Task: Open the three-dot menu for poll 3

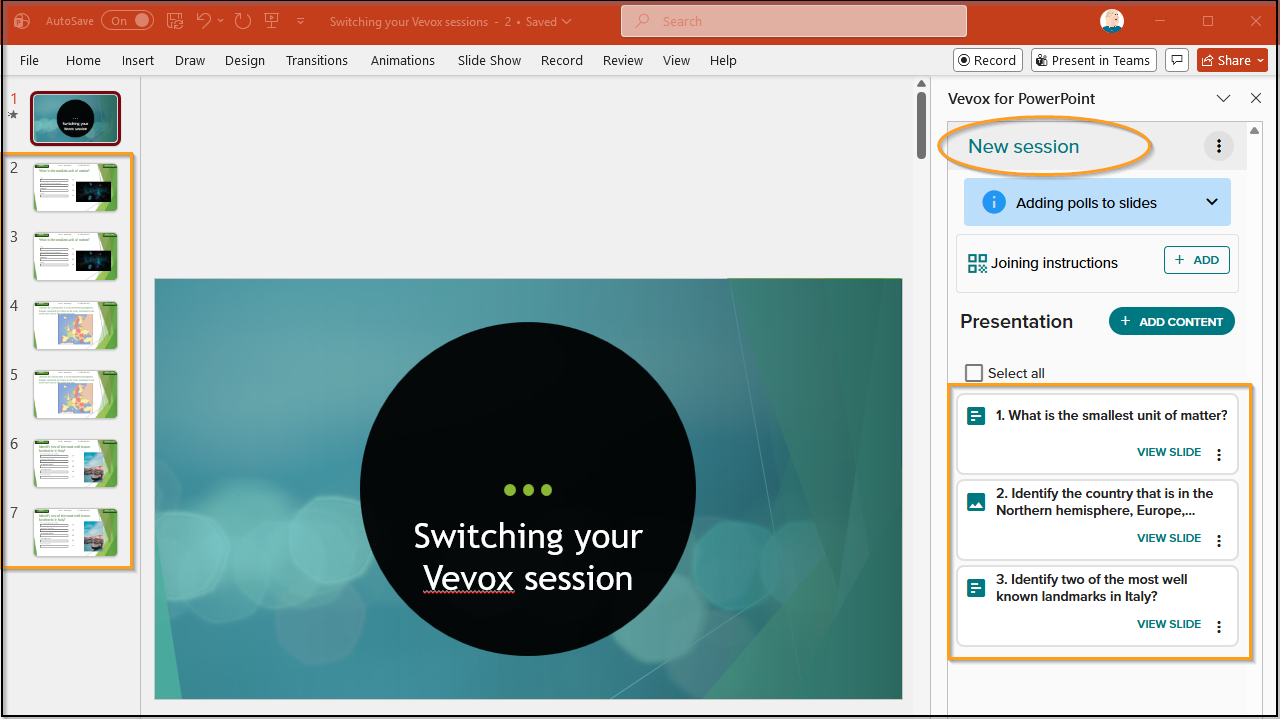Action: [x=1218, y=627]
